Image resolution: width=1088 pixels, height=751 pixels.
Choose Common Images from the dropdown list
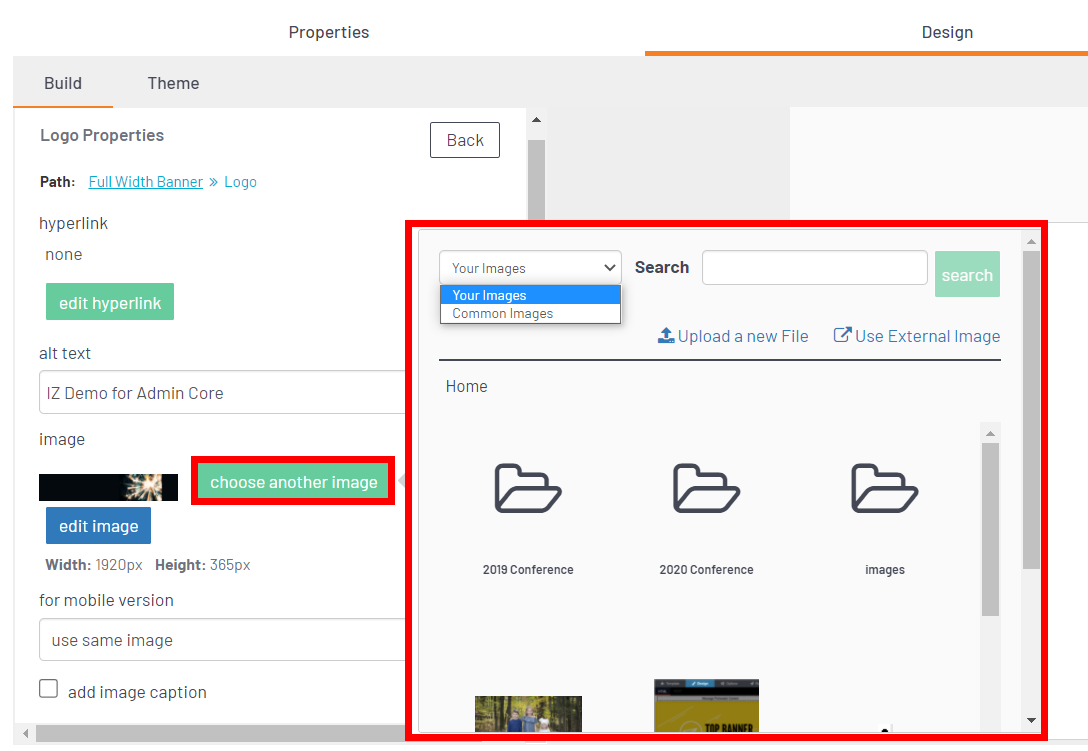click(x=503, y=314)
